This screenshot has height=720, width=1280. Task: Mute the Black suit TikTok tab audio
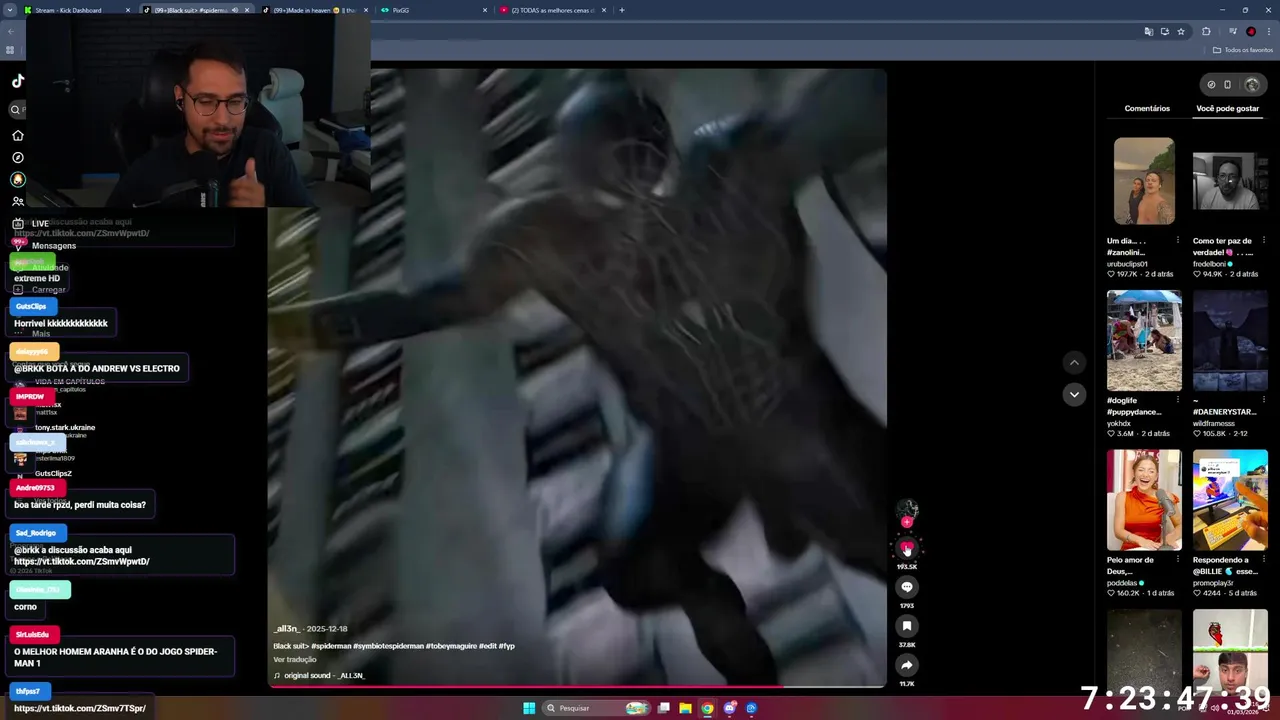235,10
